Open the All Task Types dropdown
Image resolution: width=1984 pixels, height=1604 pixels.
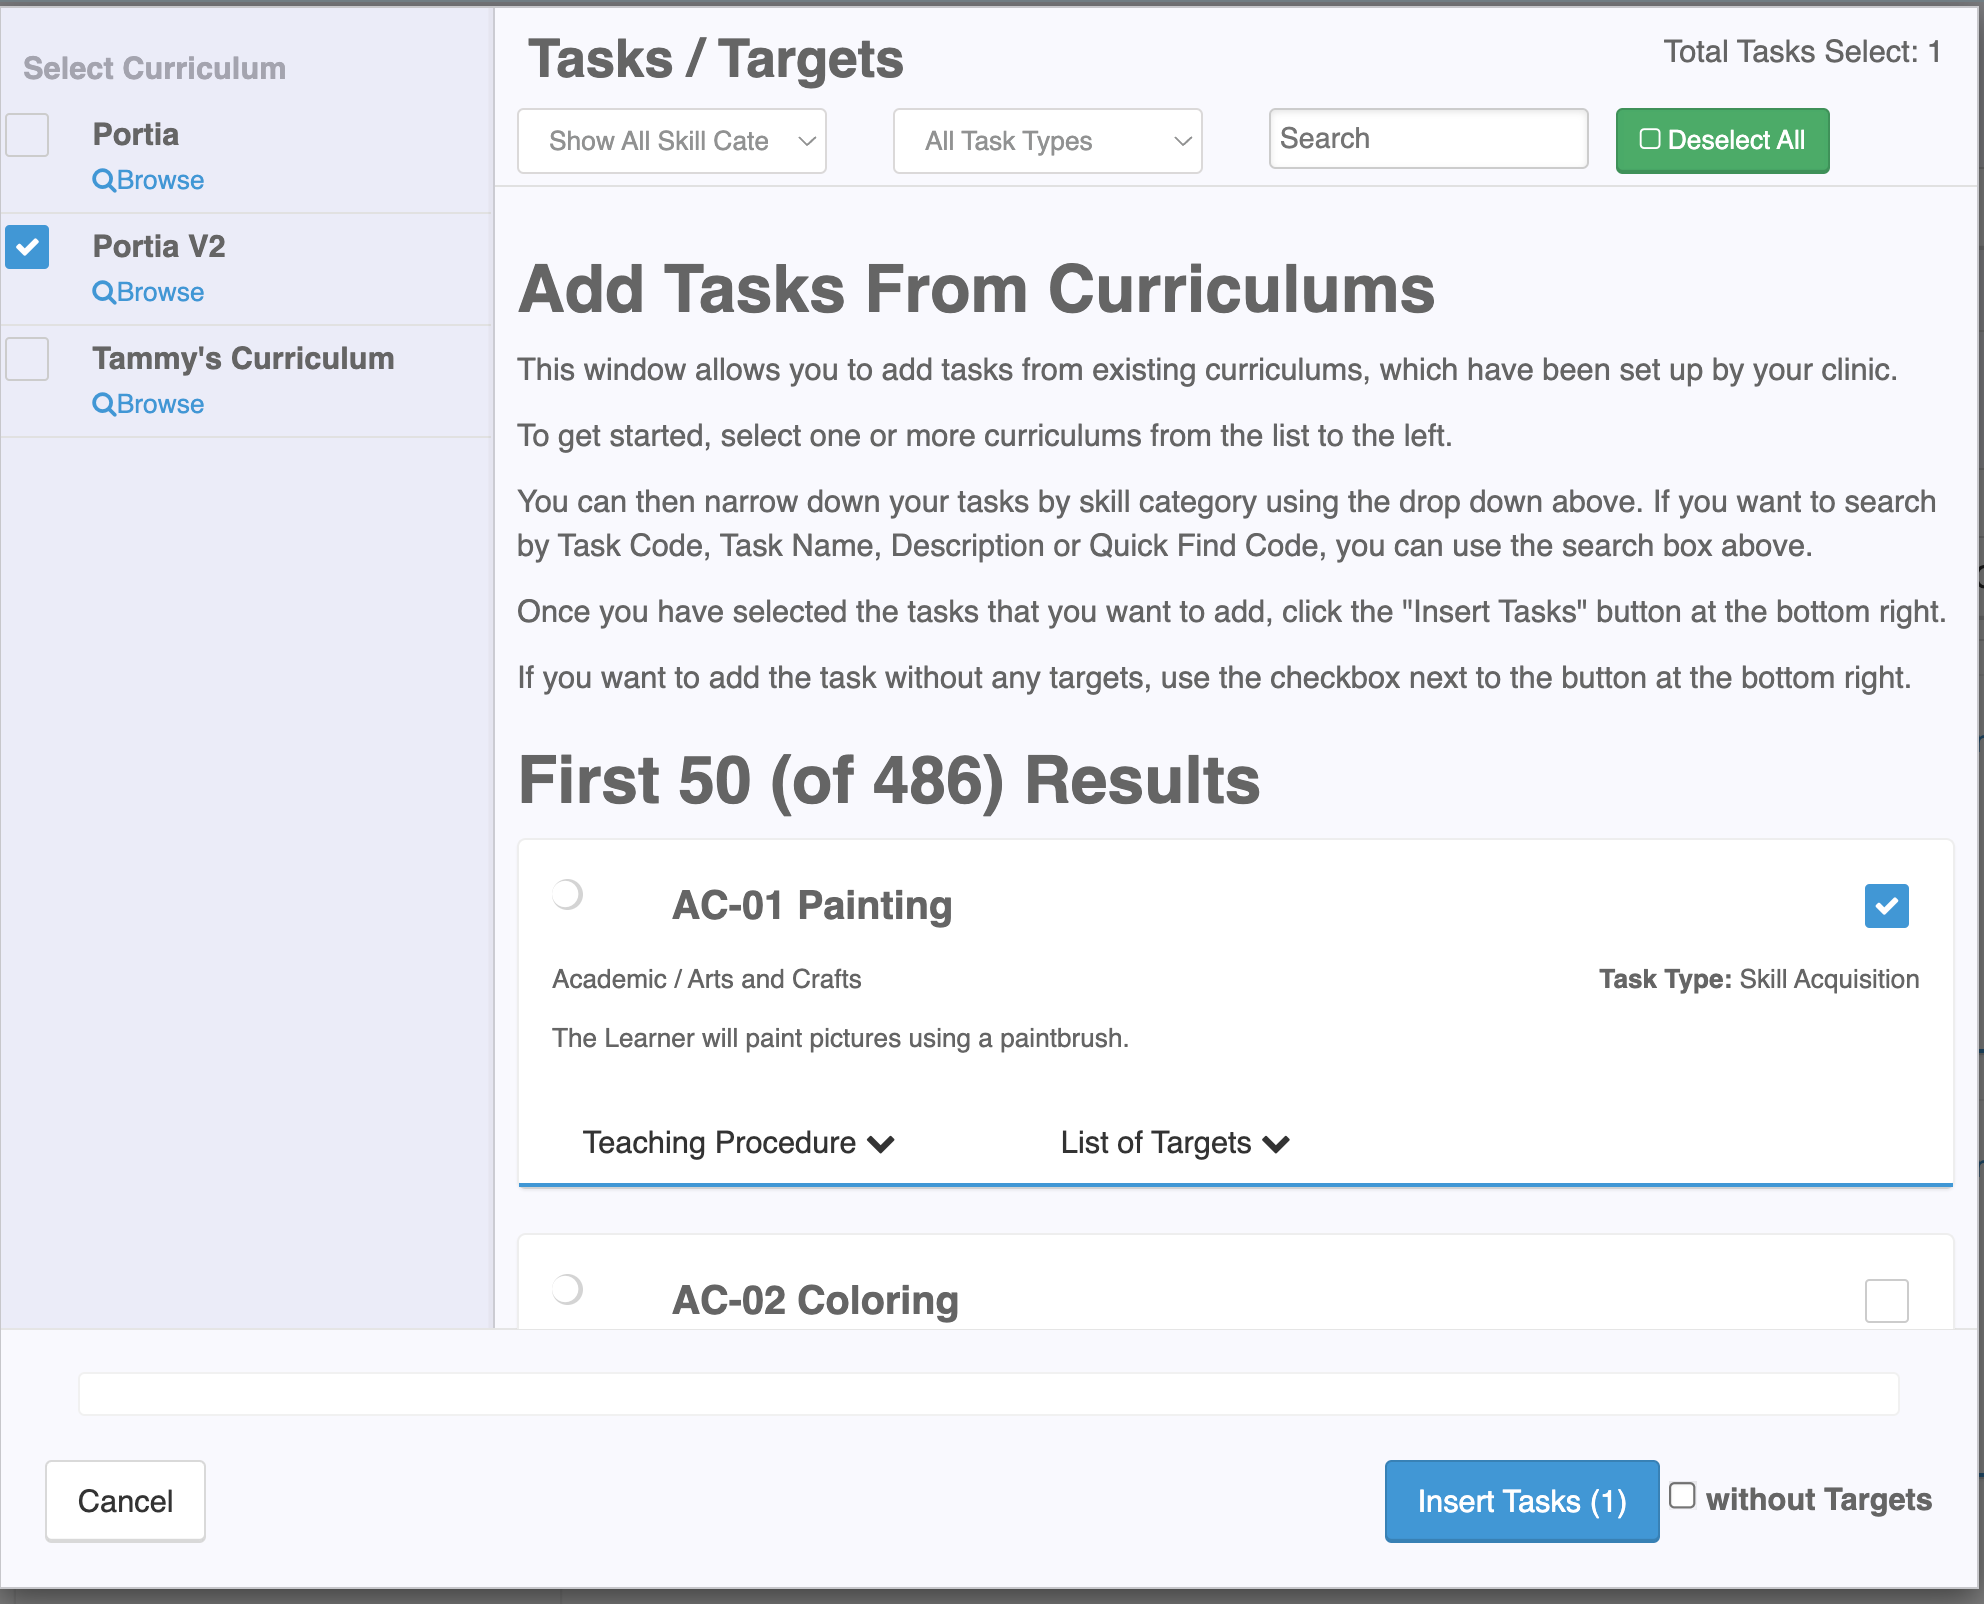[1047, 141]
